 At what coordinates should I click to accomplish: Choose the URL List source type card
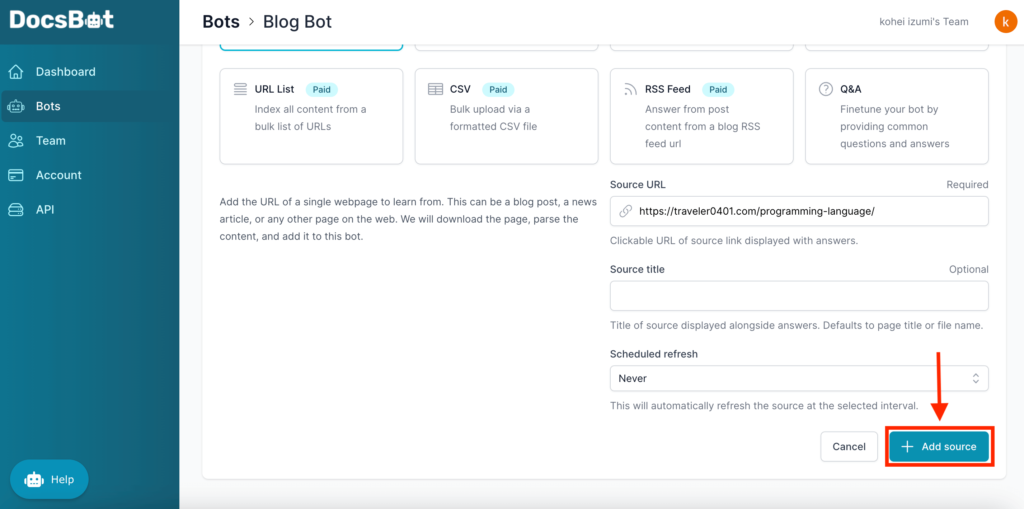[311, 116]
